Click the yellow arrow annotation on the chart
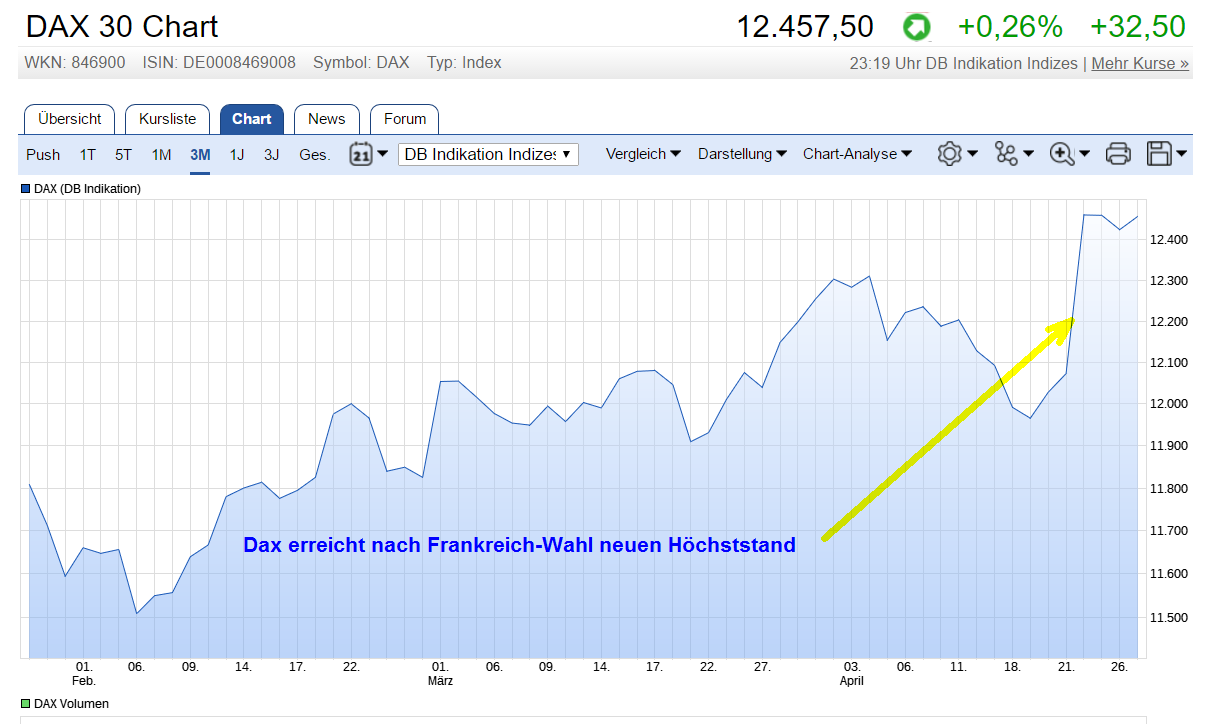The height and width of the screenshot is (724, 1212). pyautogui.click(x=950, y=430)
